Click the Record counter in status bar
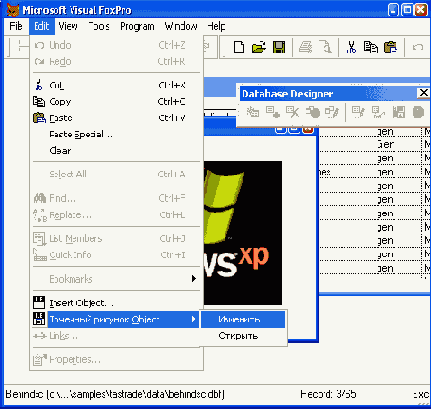Screen dimensions: 431x409 coord(328,394)
